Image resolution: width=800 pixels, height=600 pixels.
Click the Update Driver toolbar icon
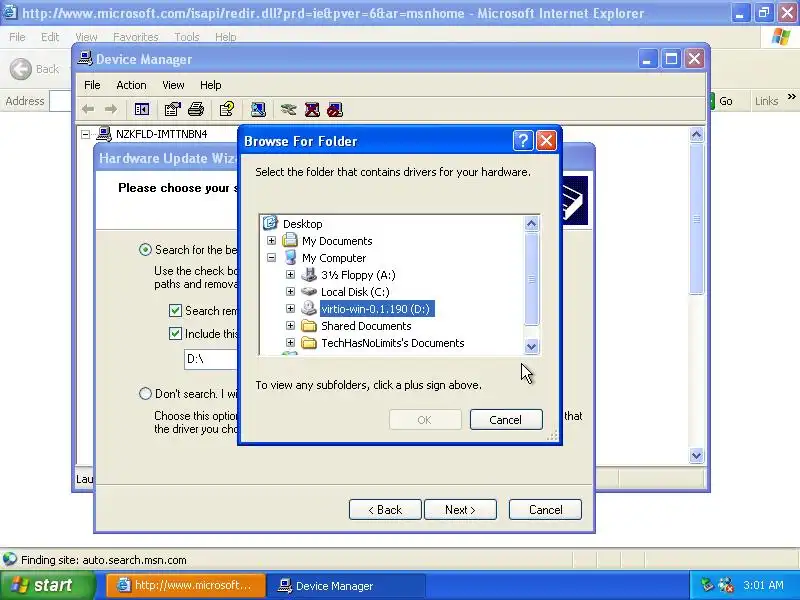tap(288, 109)
